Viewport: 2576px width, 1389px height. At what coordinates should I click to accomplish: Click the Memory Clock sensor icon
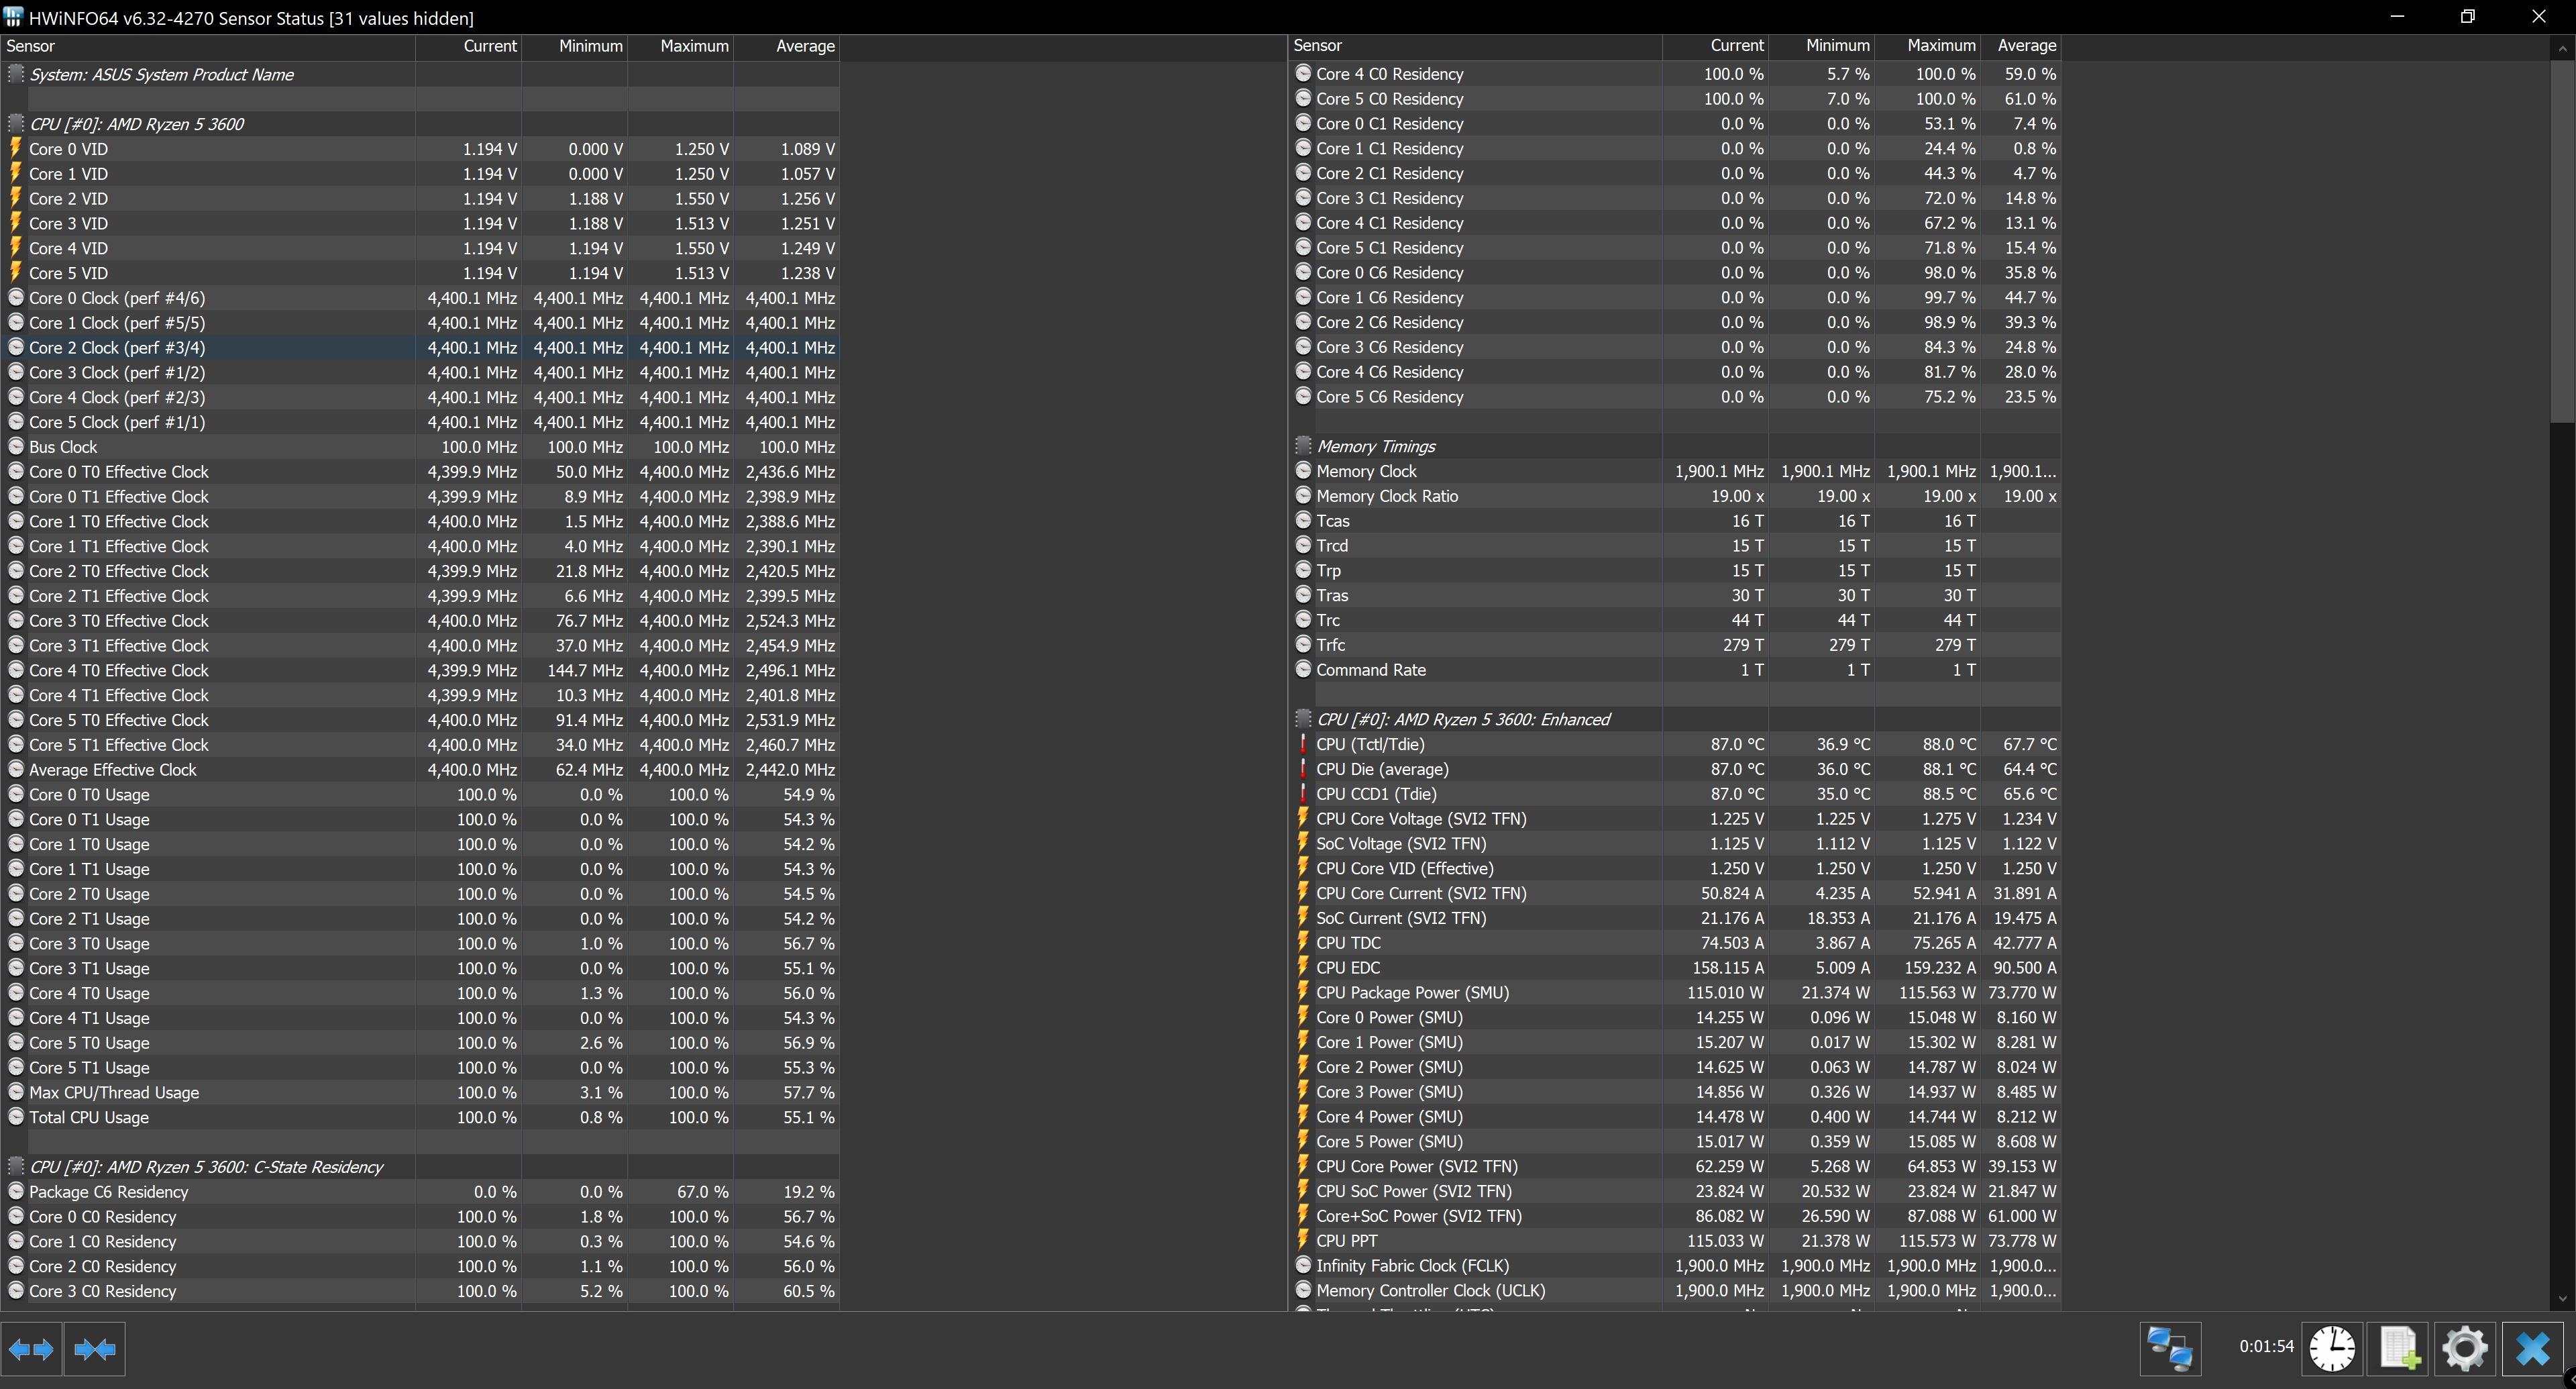tap(1302, 470)
